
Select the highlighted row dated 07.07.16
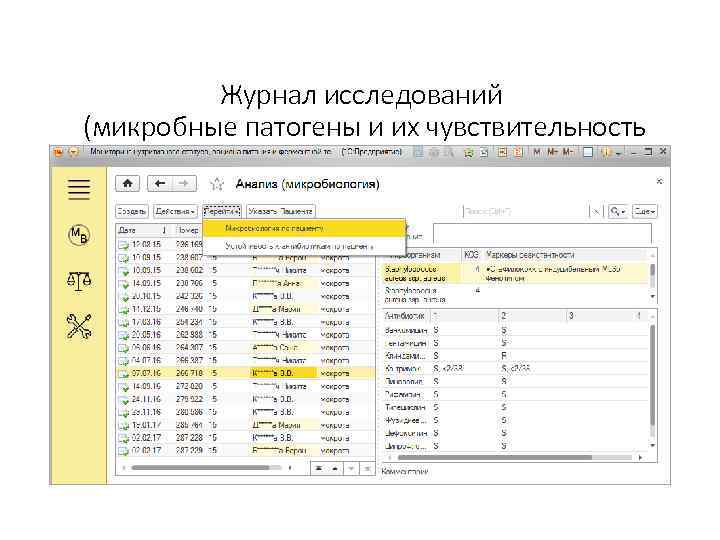245,373
